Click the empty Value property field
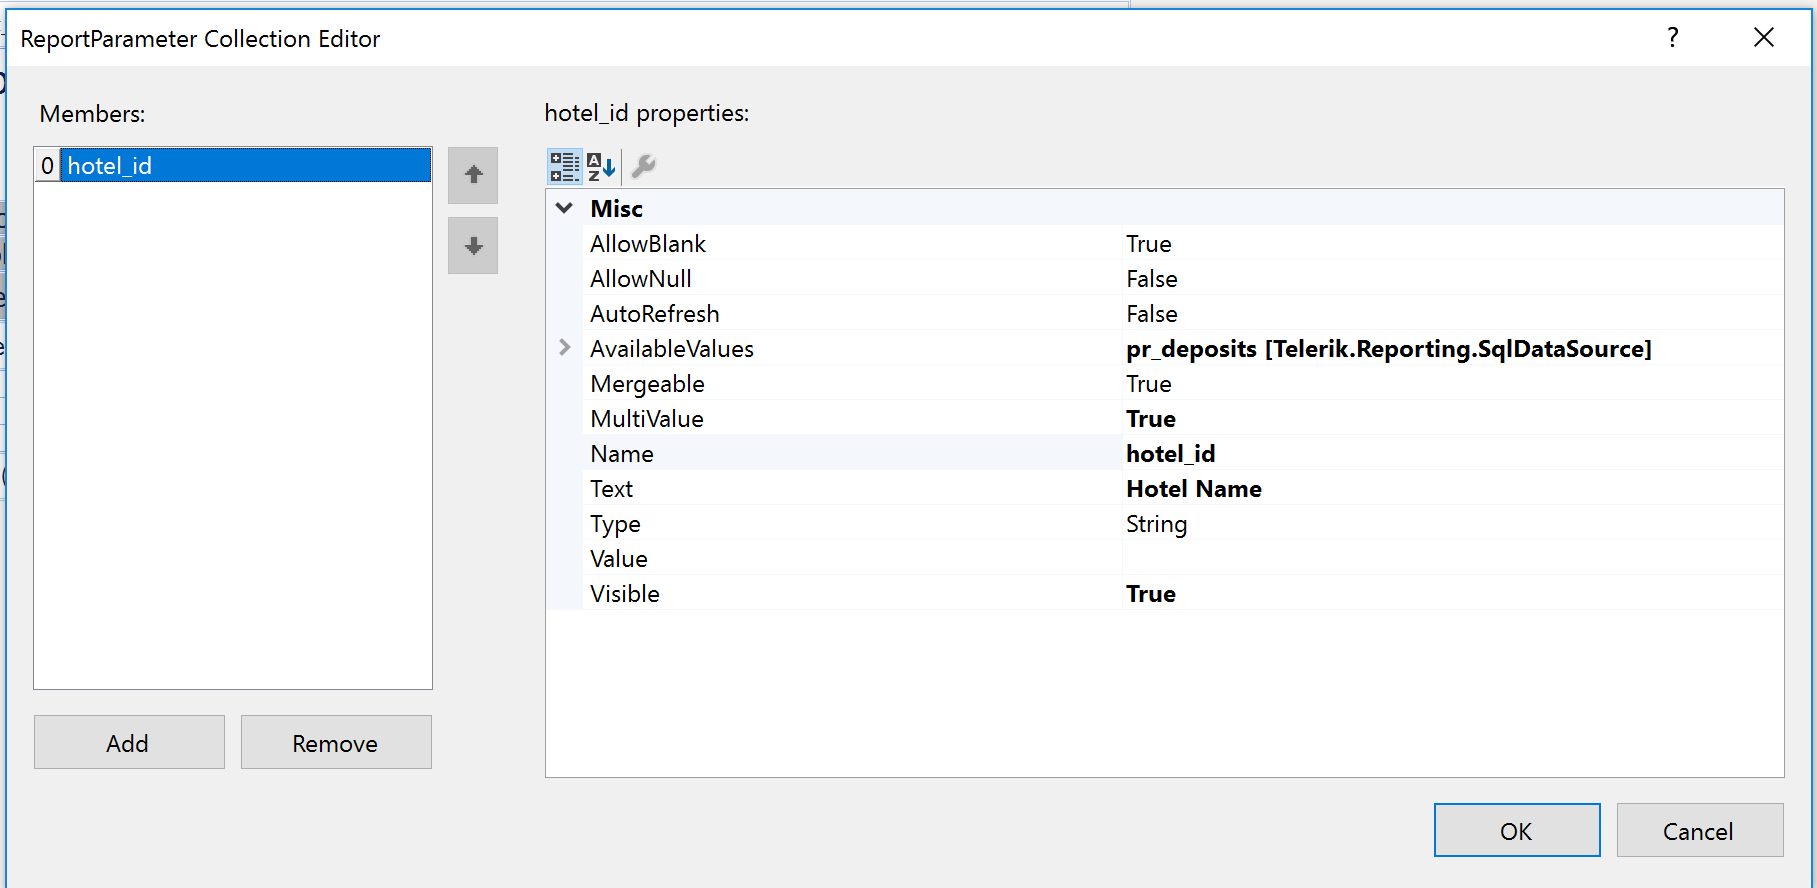The height and width of the screenshot is (888, 1817). tap(1450, 559)
